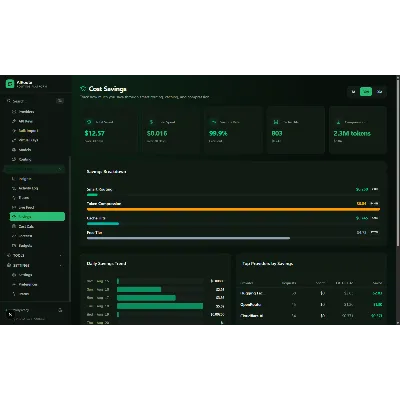Screen dimensions: 400x400
Task: Click the Daily Savings Trend heading
Action: [106, 264]
